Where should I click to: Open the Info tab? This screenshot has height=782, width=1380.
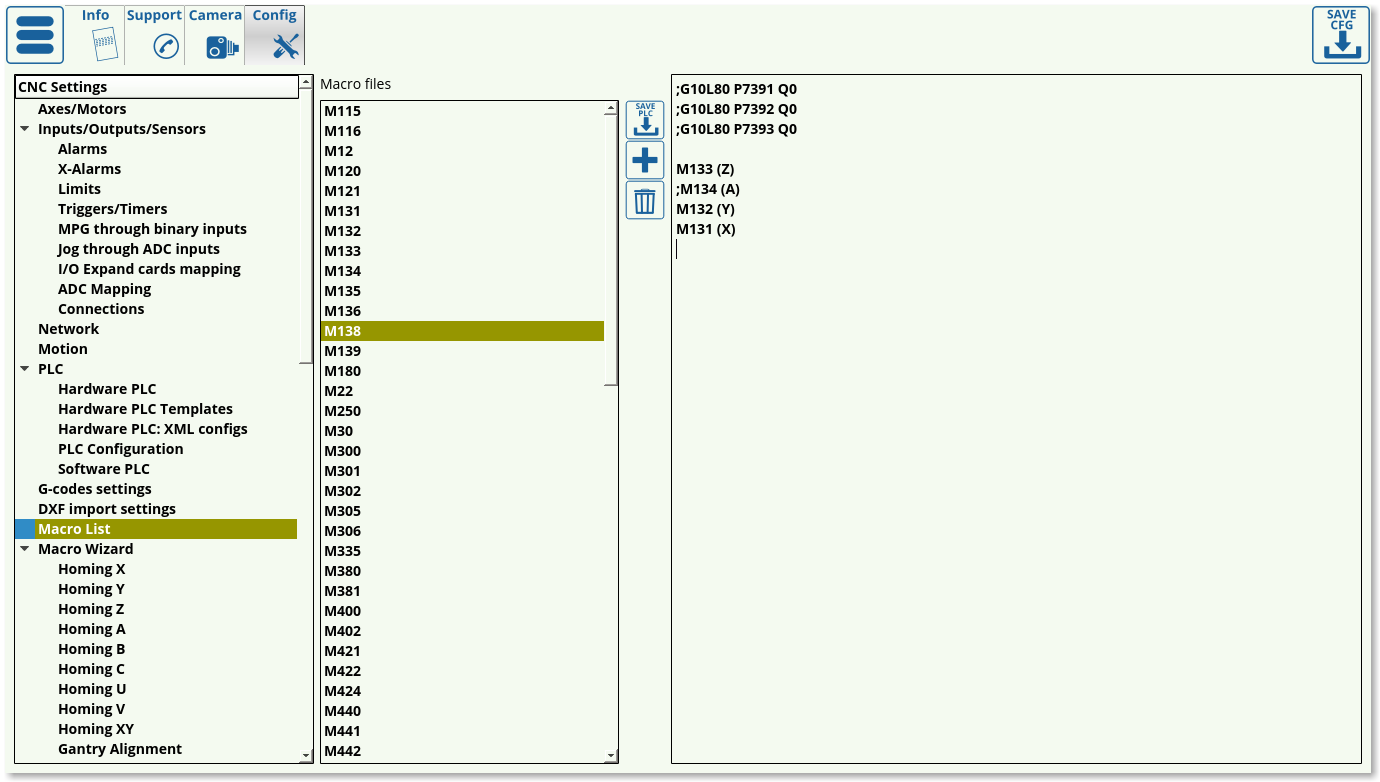tap(96, 35)
